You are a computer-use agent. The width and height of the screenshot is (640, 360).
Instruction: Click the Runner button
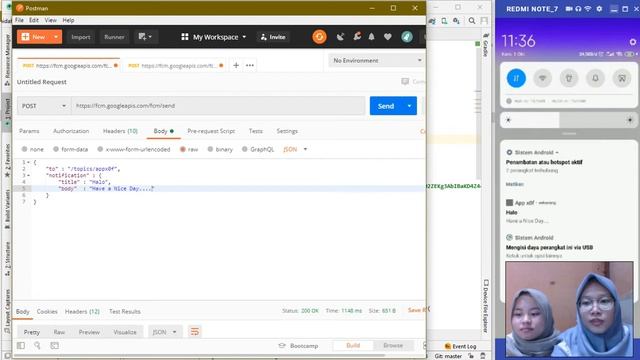pyautogui.click(x=114, y=37)
